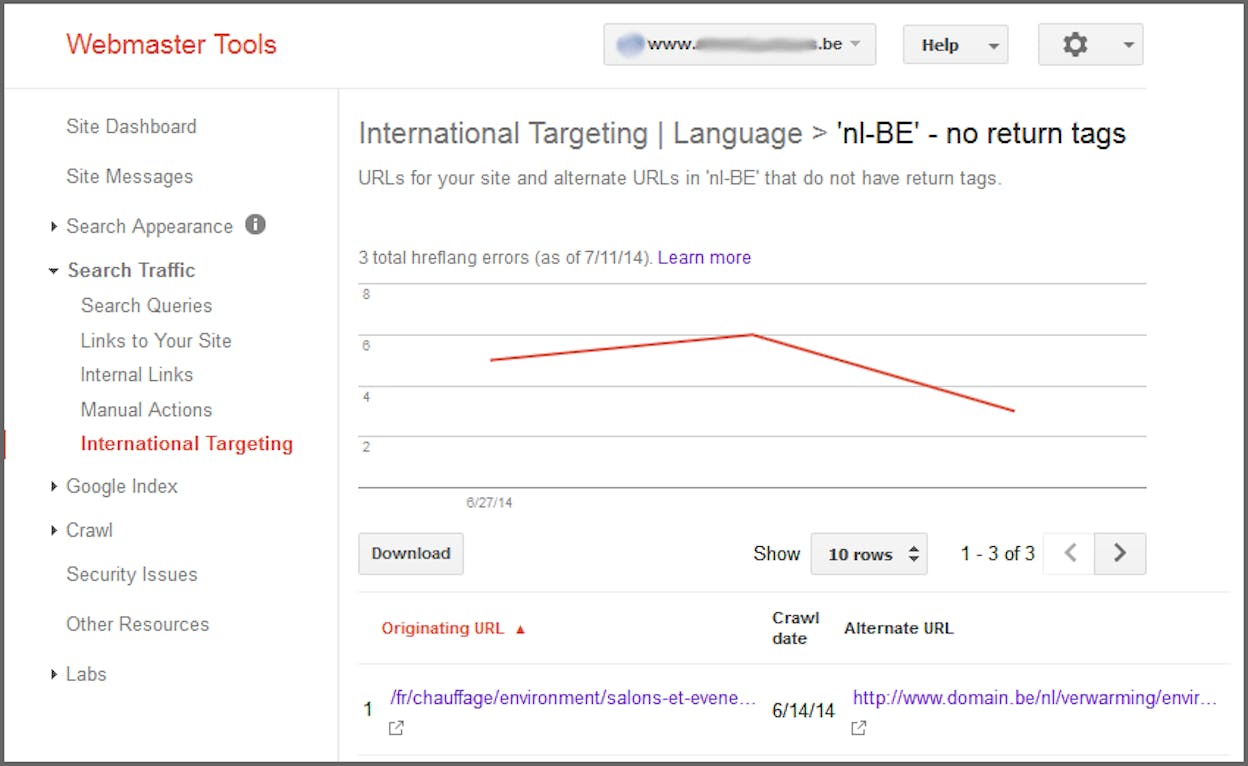Open the domain.be/nl/verwarming alternate URL
The image size is (1248, 766).
1035,698
